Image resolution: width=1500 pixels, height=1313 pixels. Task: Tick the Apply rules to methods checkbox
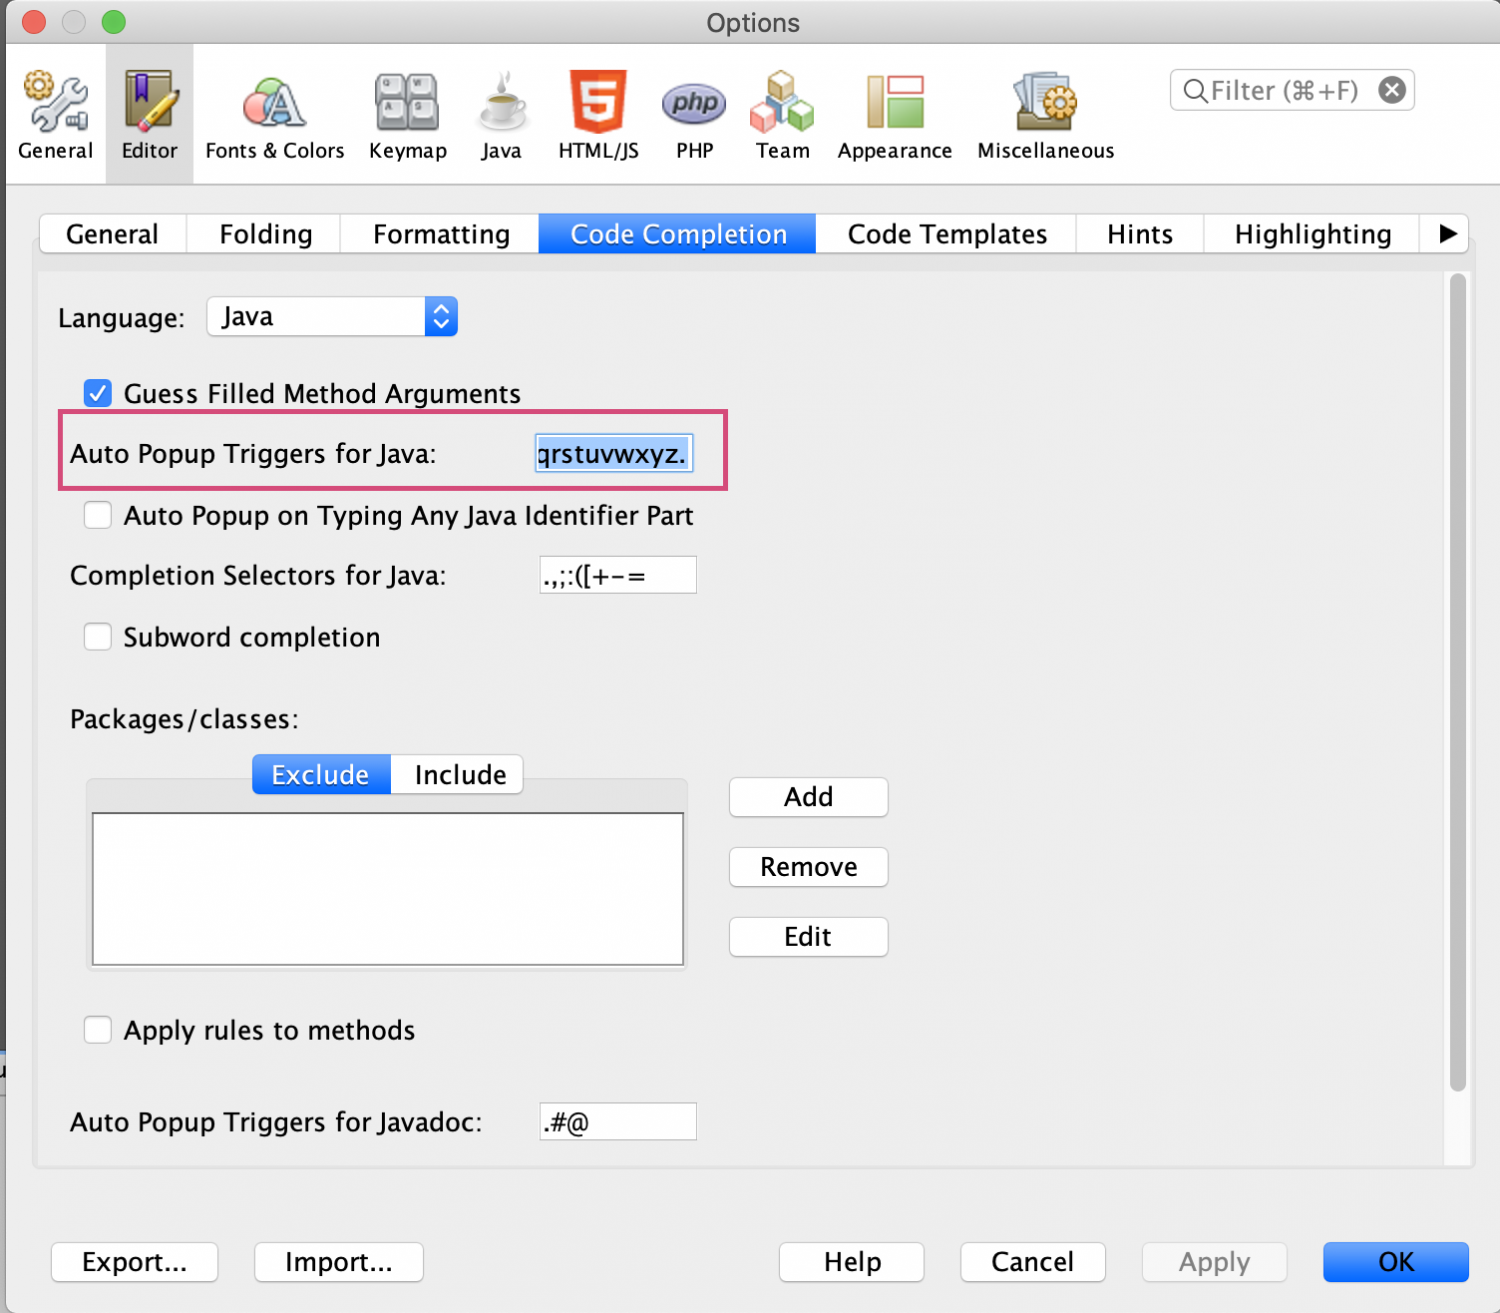pos(98,1030)
